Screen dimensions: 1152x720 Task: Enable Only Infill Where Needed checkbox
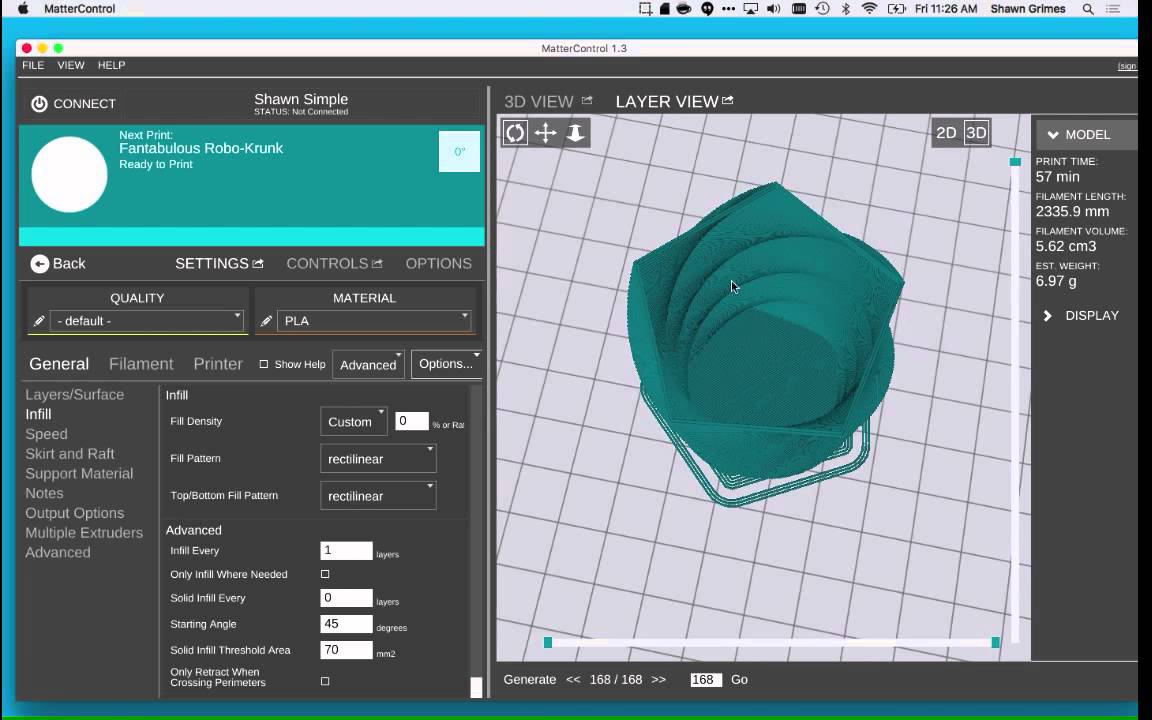pos(325,574)
